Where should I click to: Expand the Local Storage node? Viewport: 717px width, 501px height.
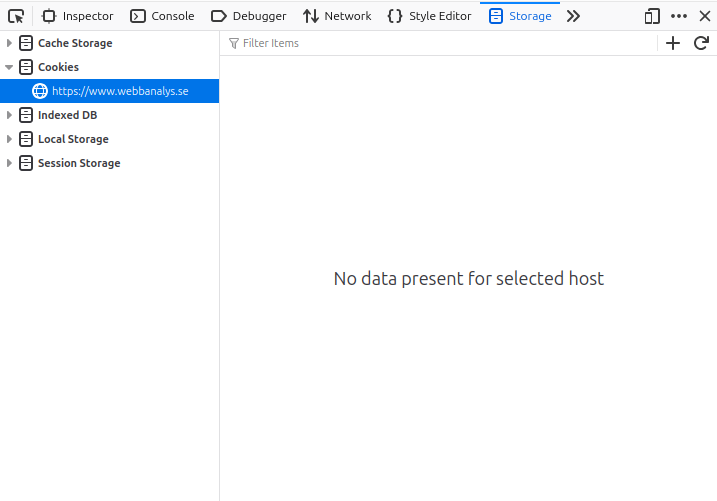pyautogui.click(x=10, y=139)
